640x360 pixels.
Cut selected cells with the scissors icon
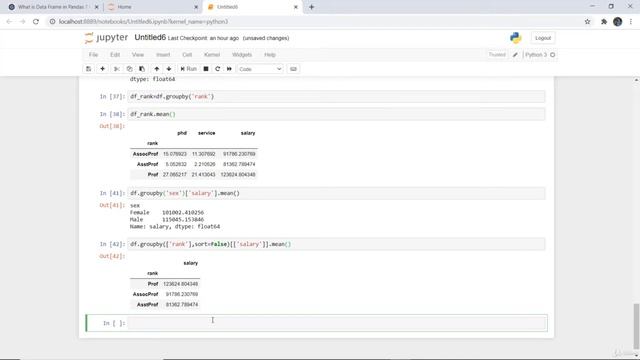(x=116, y=69)
